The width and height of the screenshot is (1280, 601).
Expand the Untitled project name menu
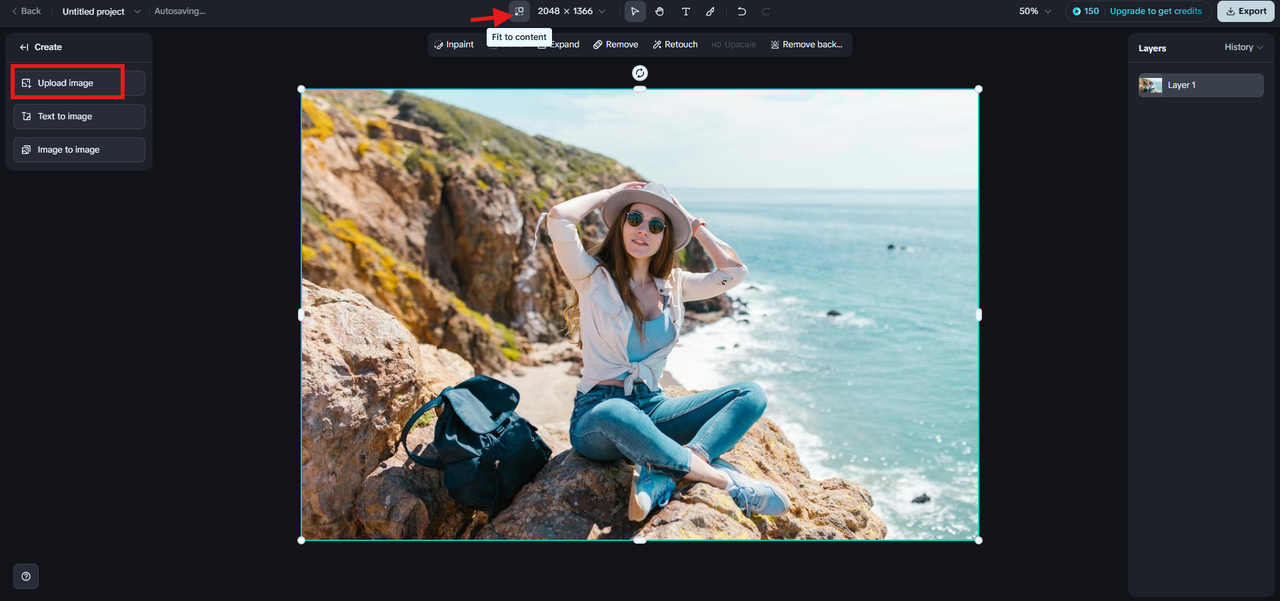click(x=101, y=11)
